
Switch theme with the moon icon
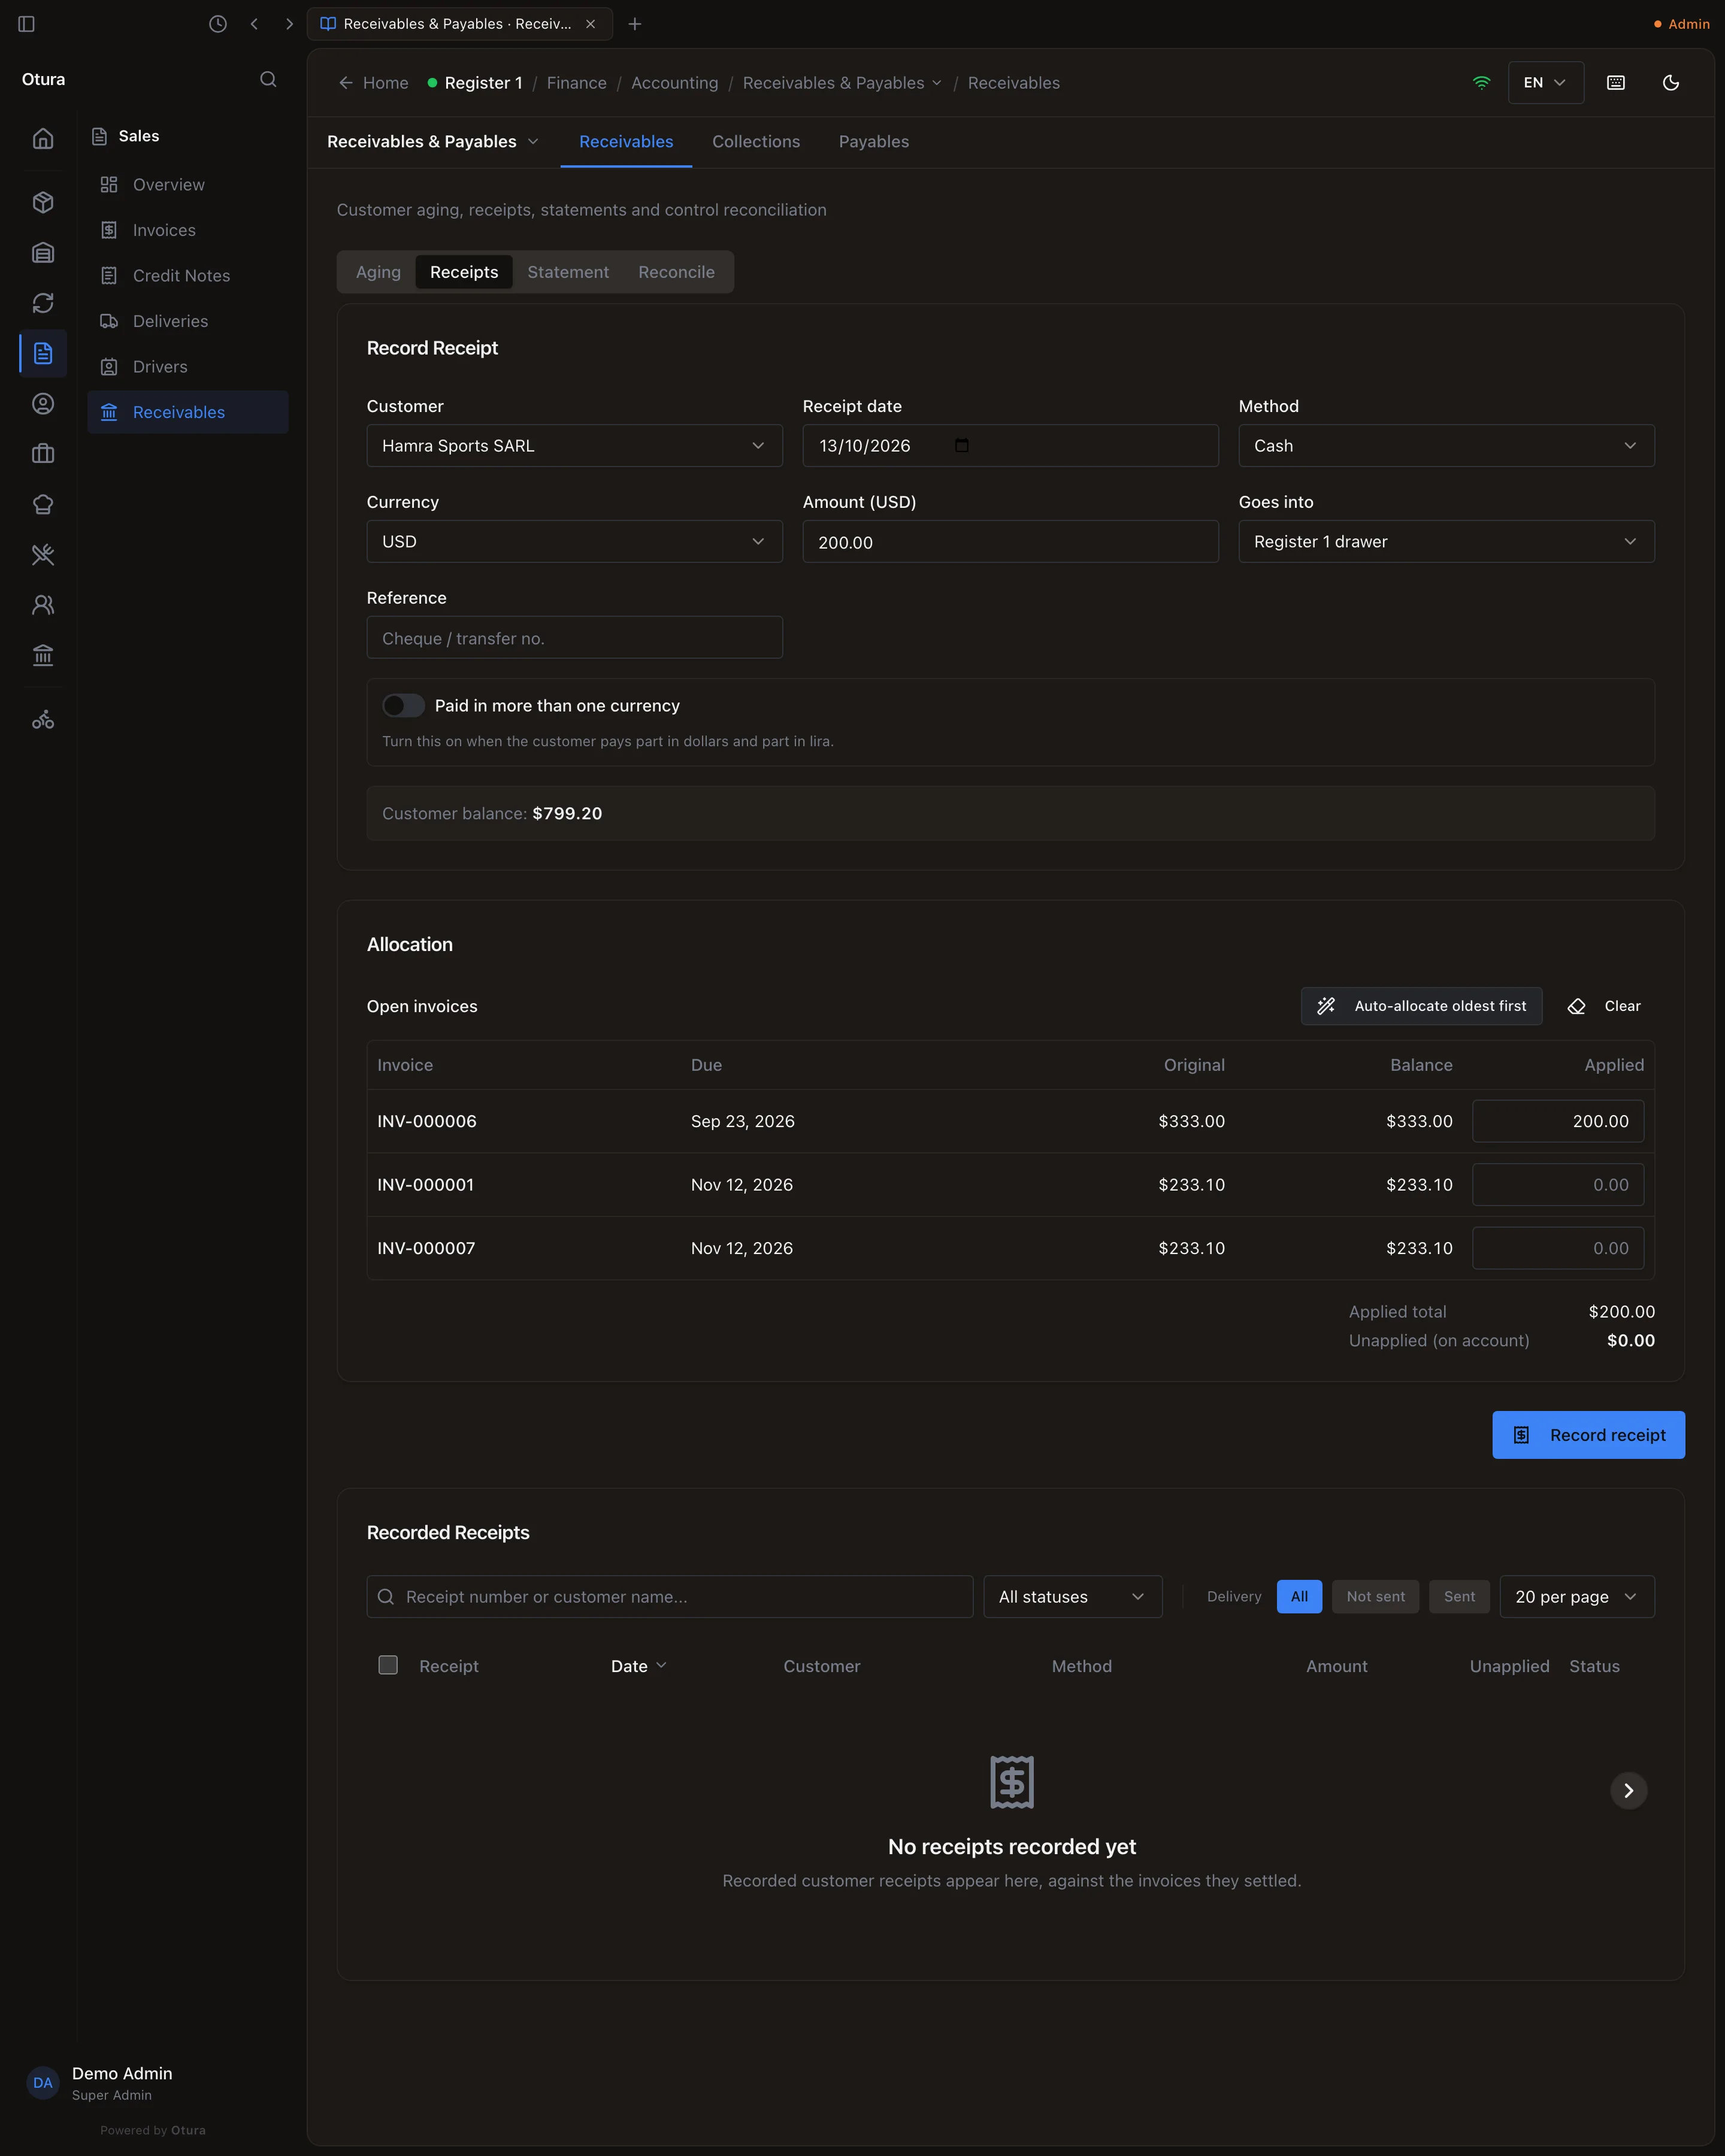click(1671, 83)
